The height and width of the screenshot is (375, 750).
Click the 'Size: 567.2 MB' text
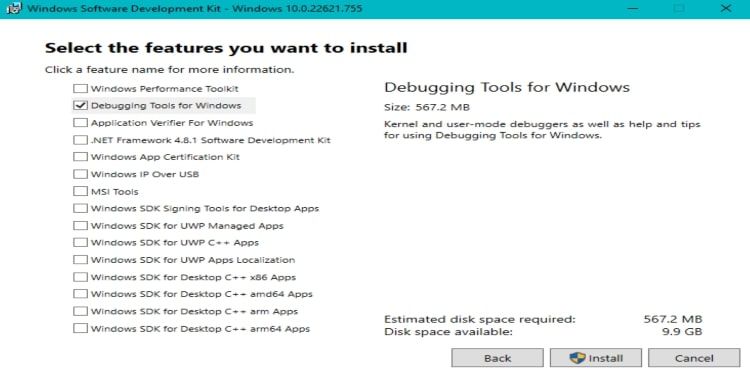[427, 107]
